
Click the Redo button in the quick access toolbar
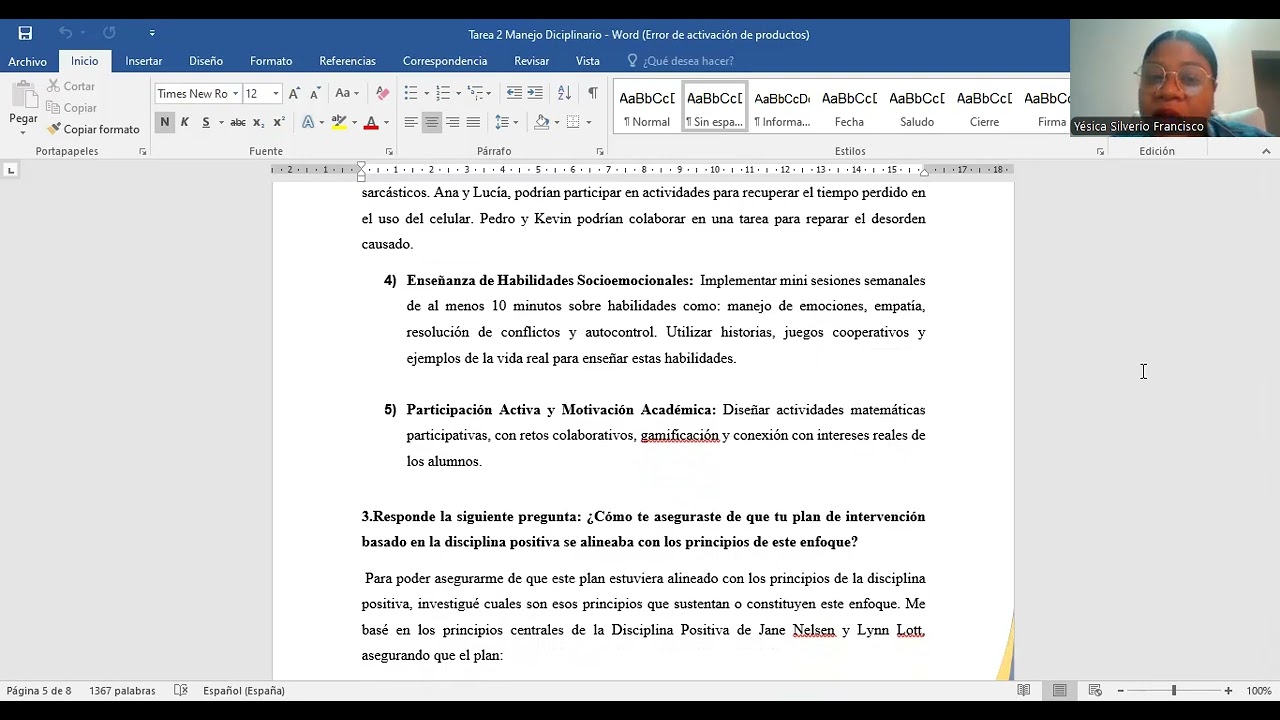109,33
